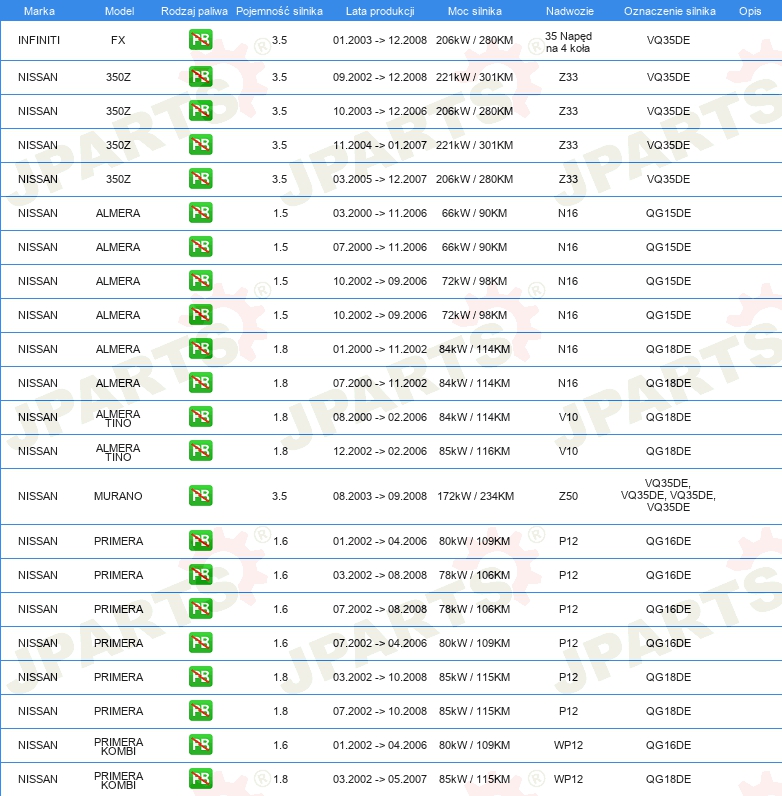
Task: Click the '03.2005 -> 12.2007' date cell
Action: click(380, 179)
